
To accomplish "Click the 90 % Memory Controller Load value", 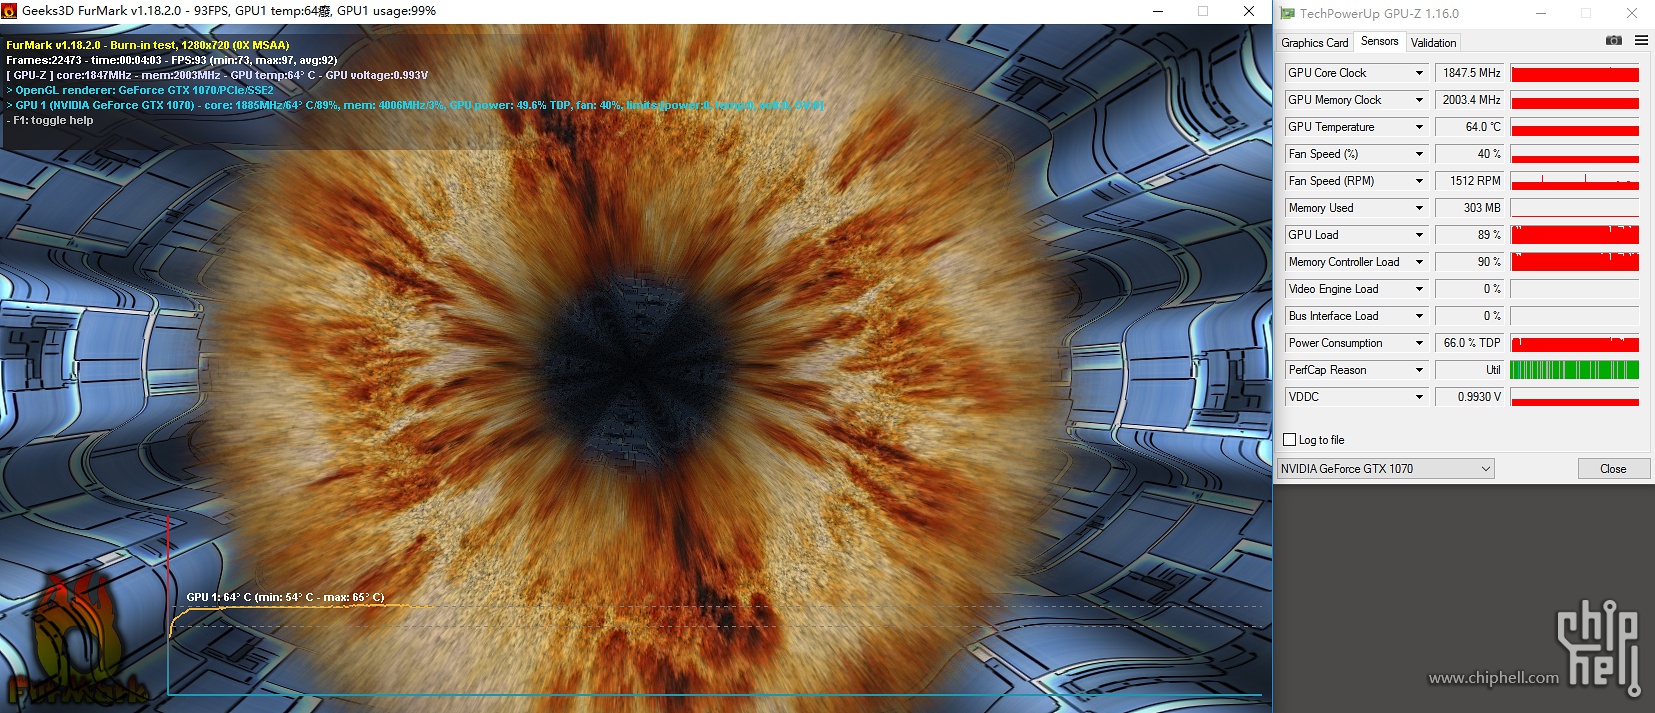I will tap(1469, 262).
